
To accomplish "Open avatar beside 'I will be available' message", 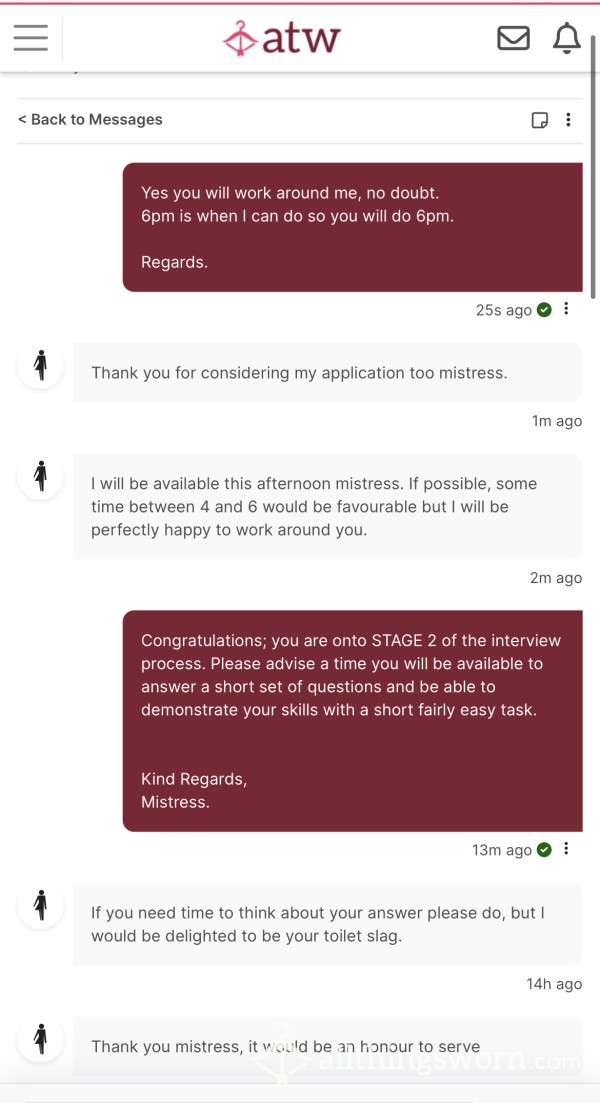I will pyautogui.click(x=41, y=476).
